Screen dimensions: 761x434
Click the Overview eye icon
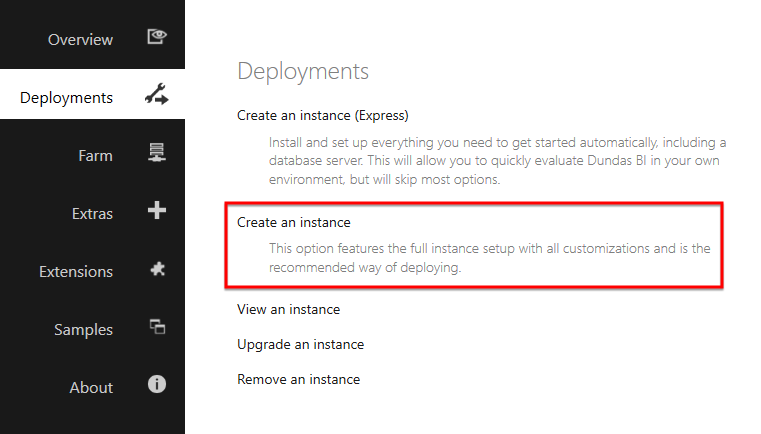coord(157,37)
